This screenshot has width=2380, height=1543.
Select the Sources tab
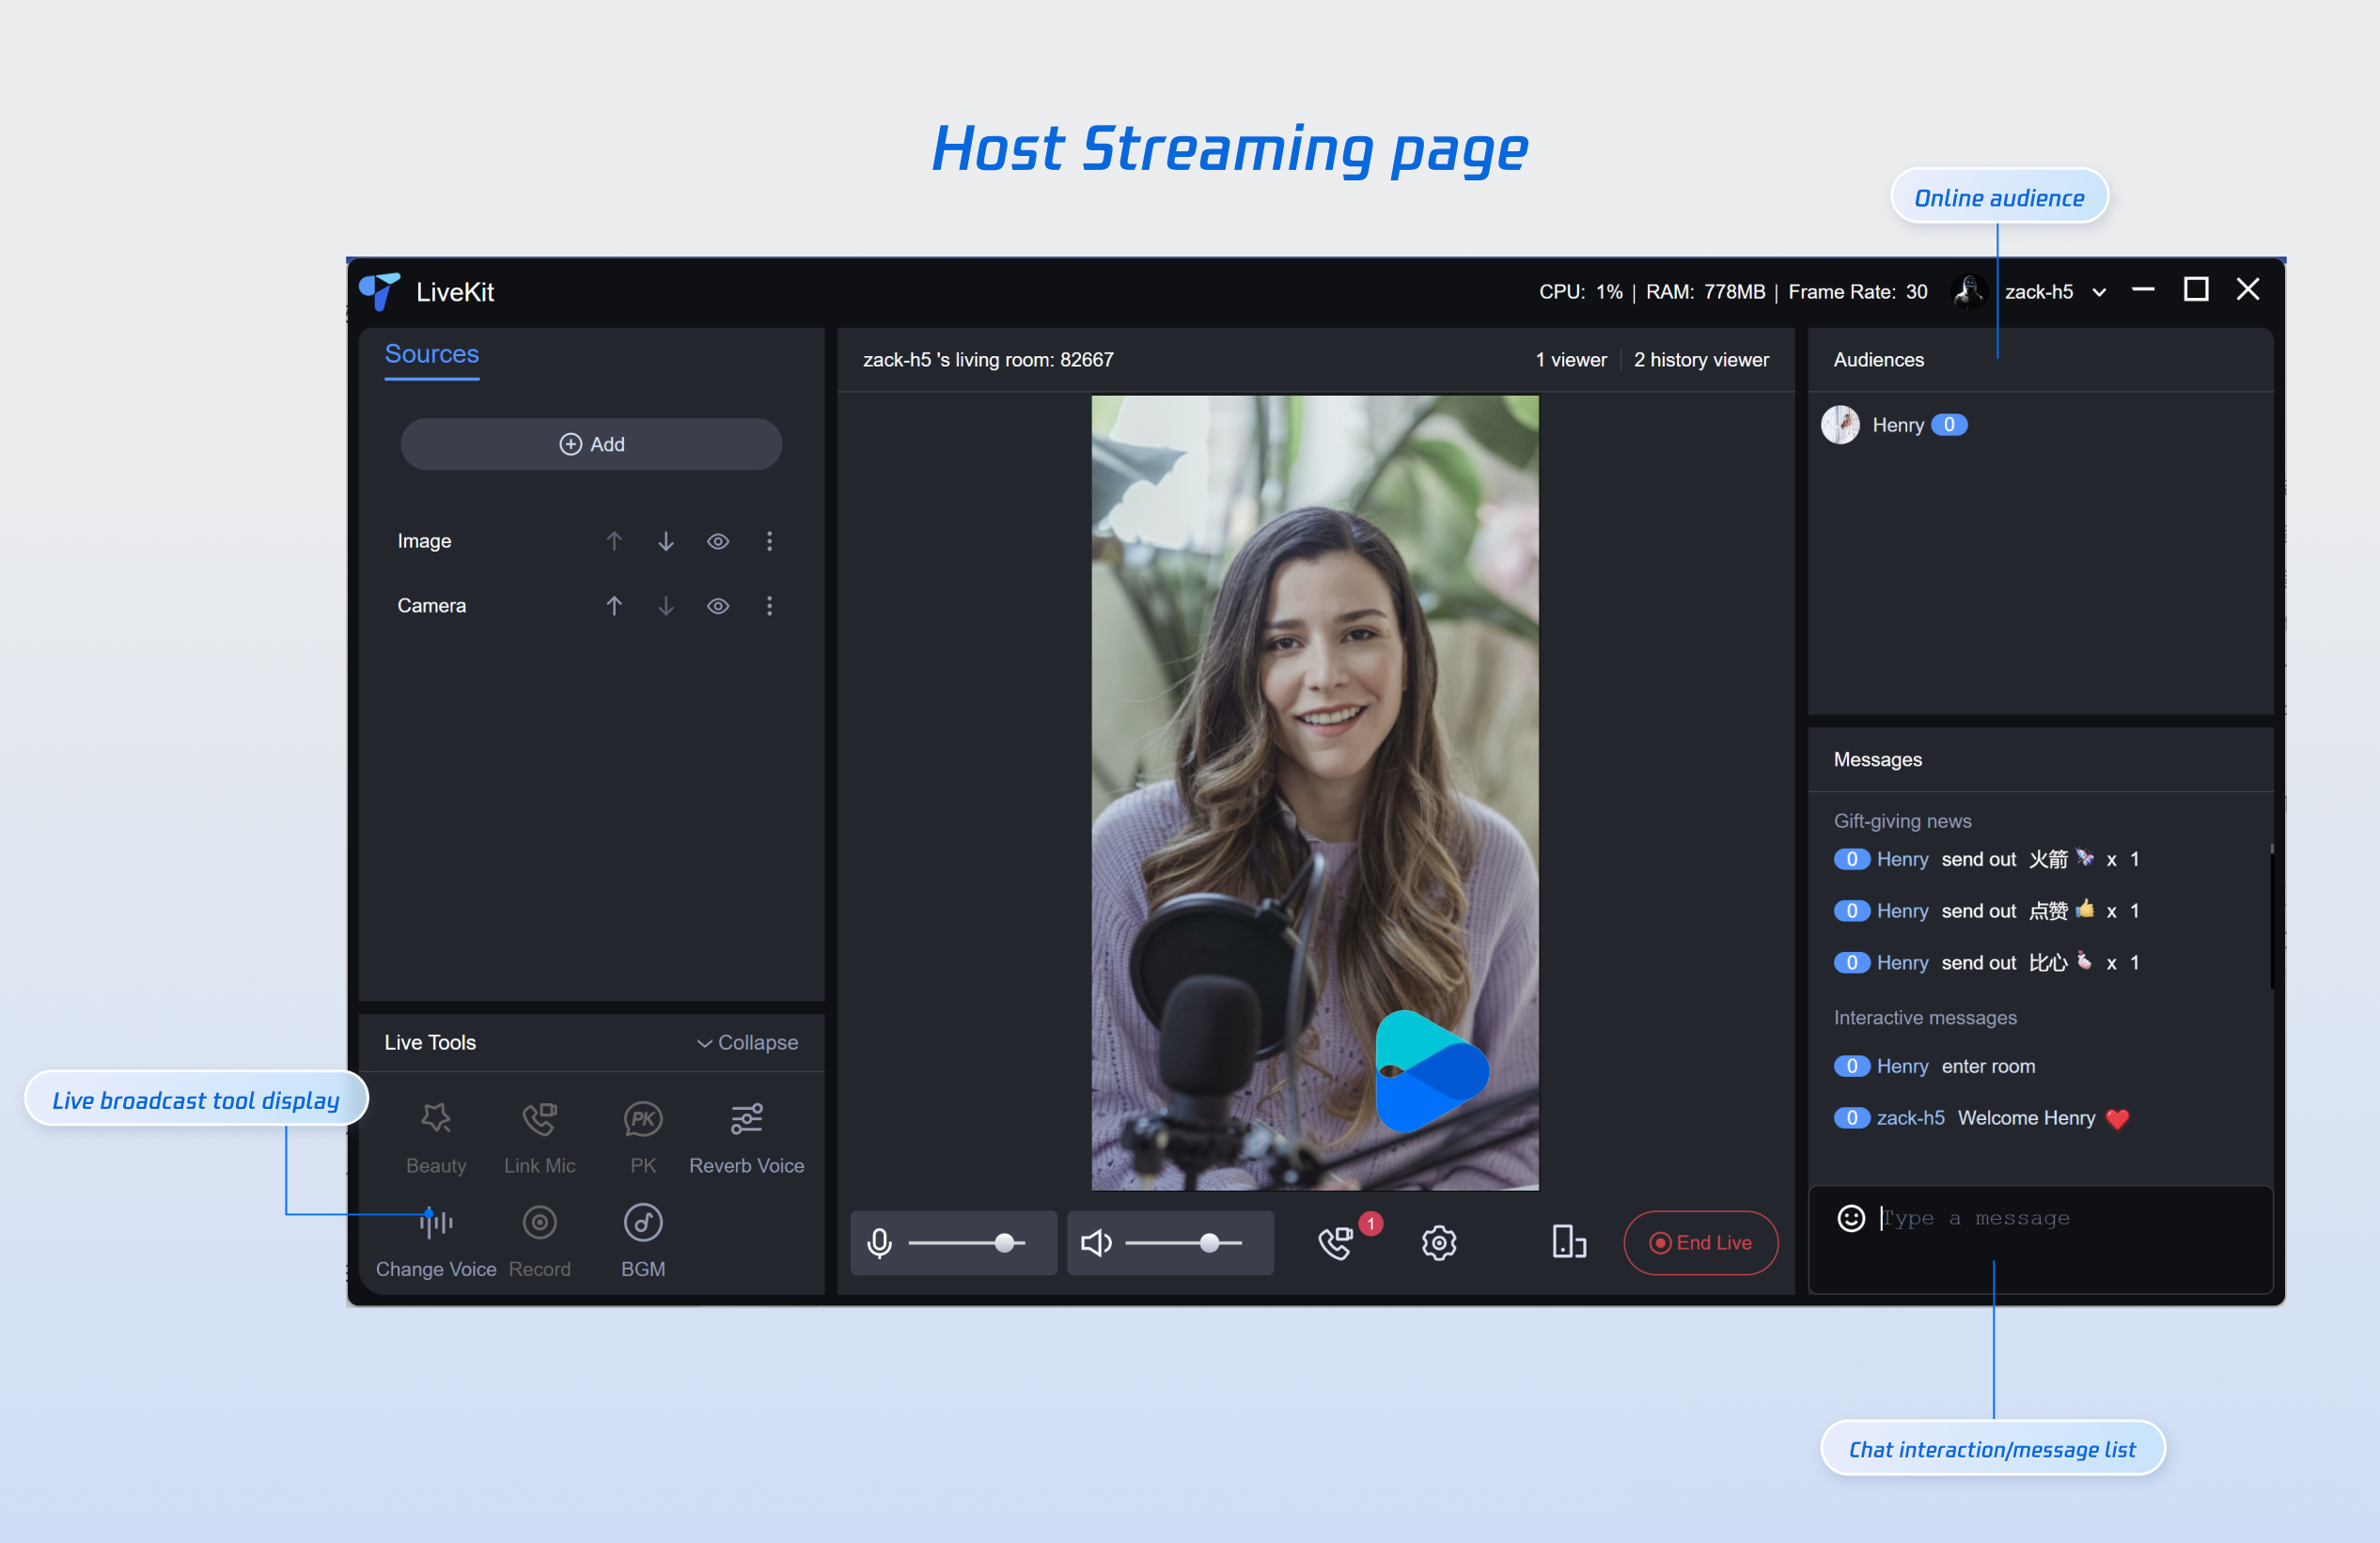431,354
